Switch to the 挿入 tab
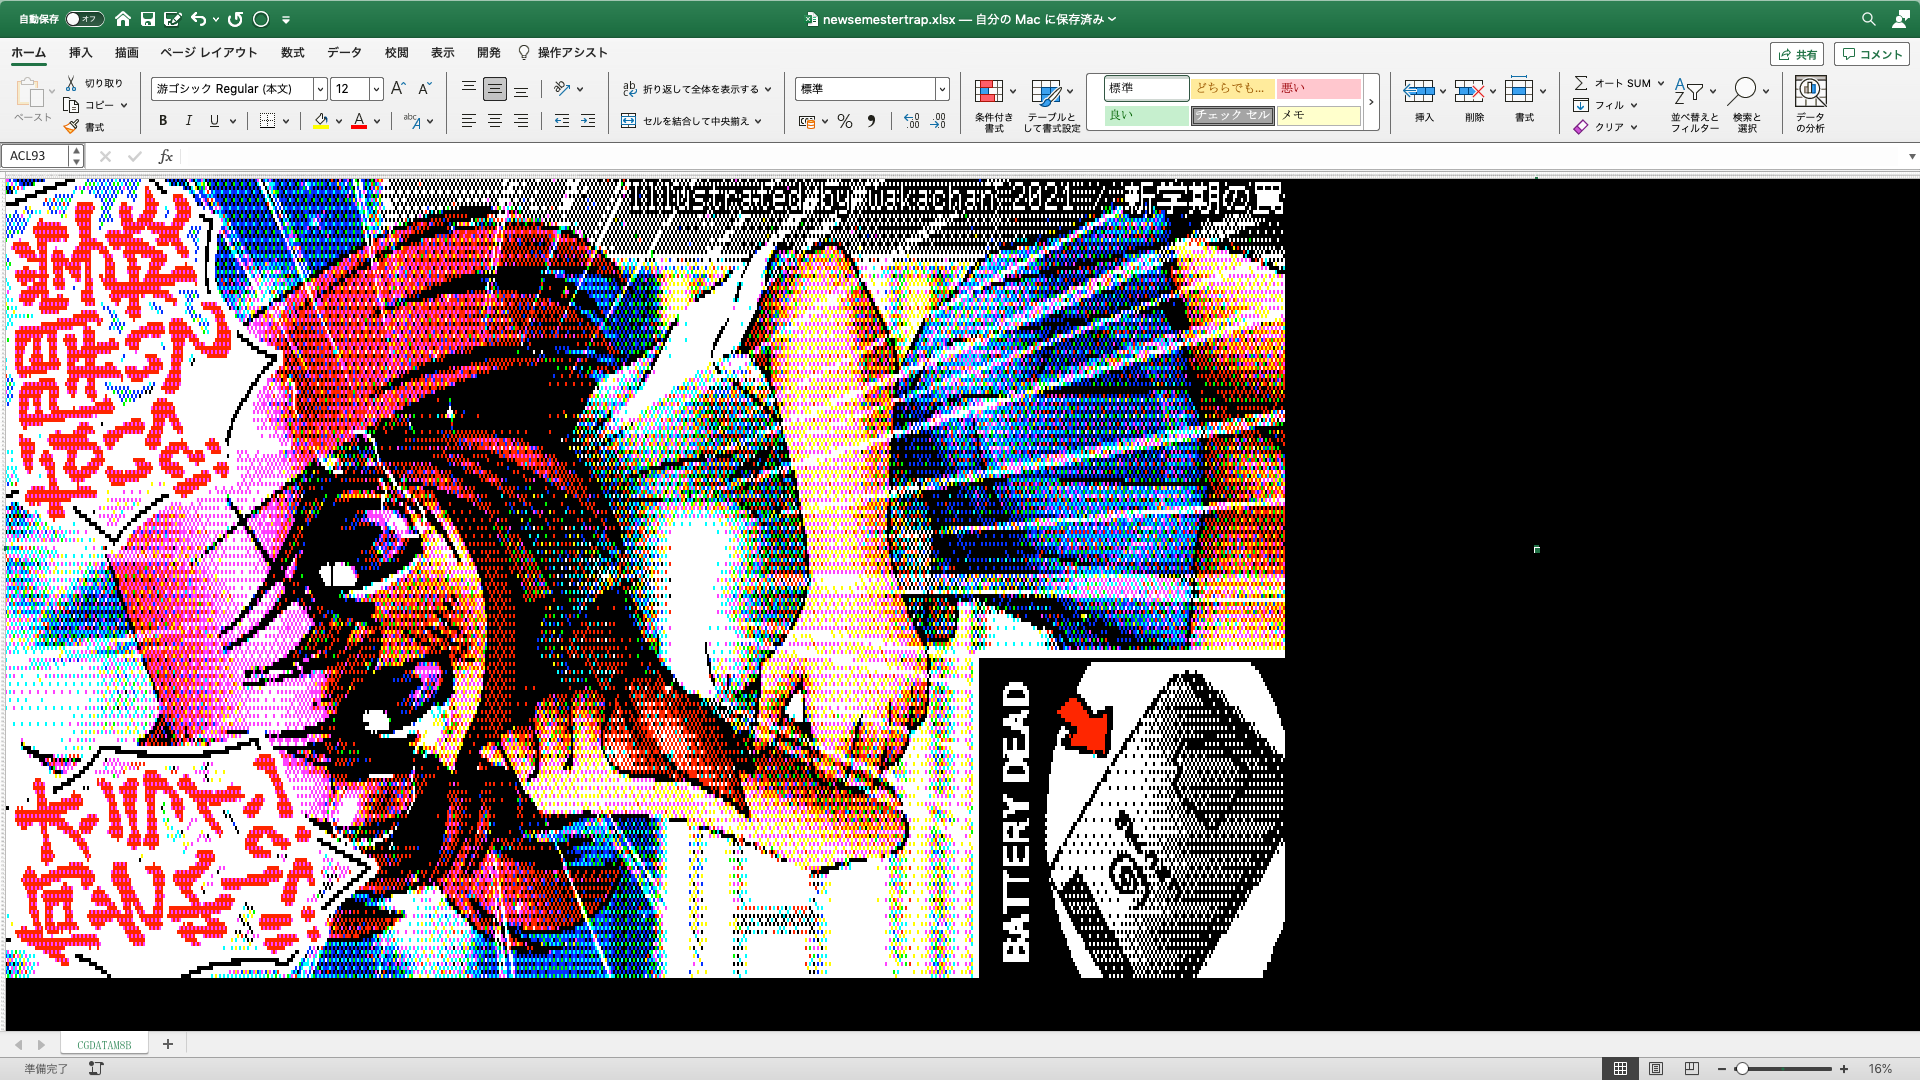The image size is (1920, 1080). 80,52
